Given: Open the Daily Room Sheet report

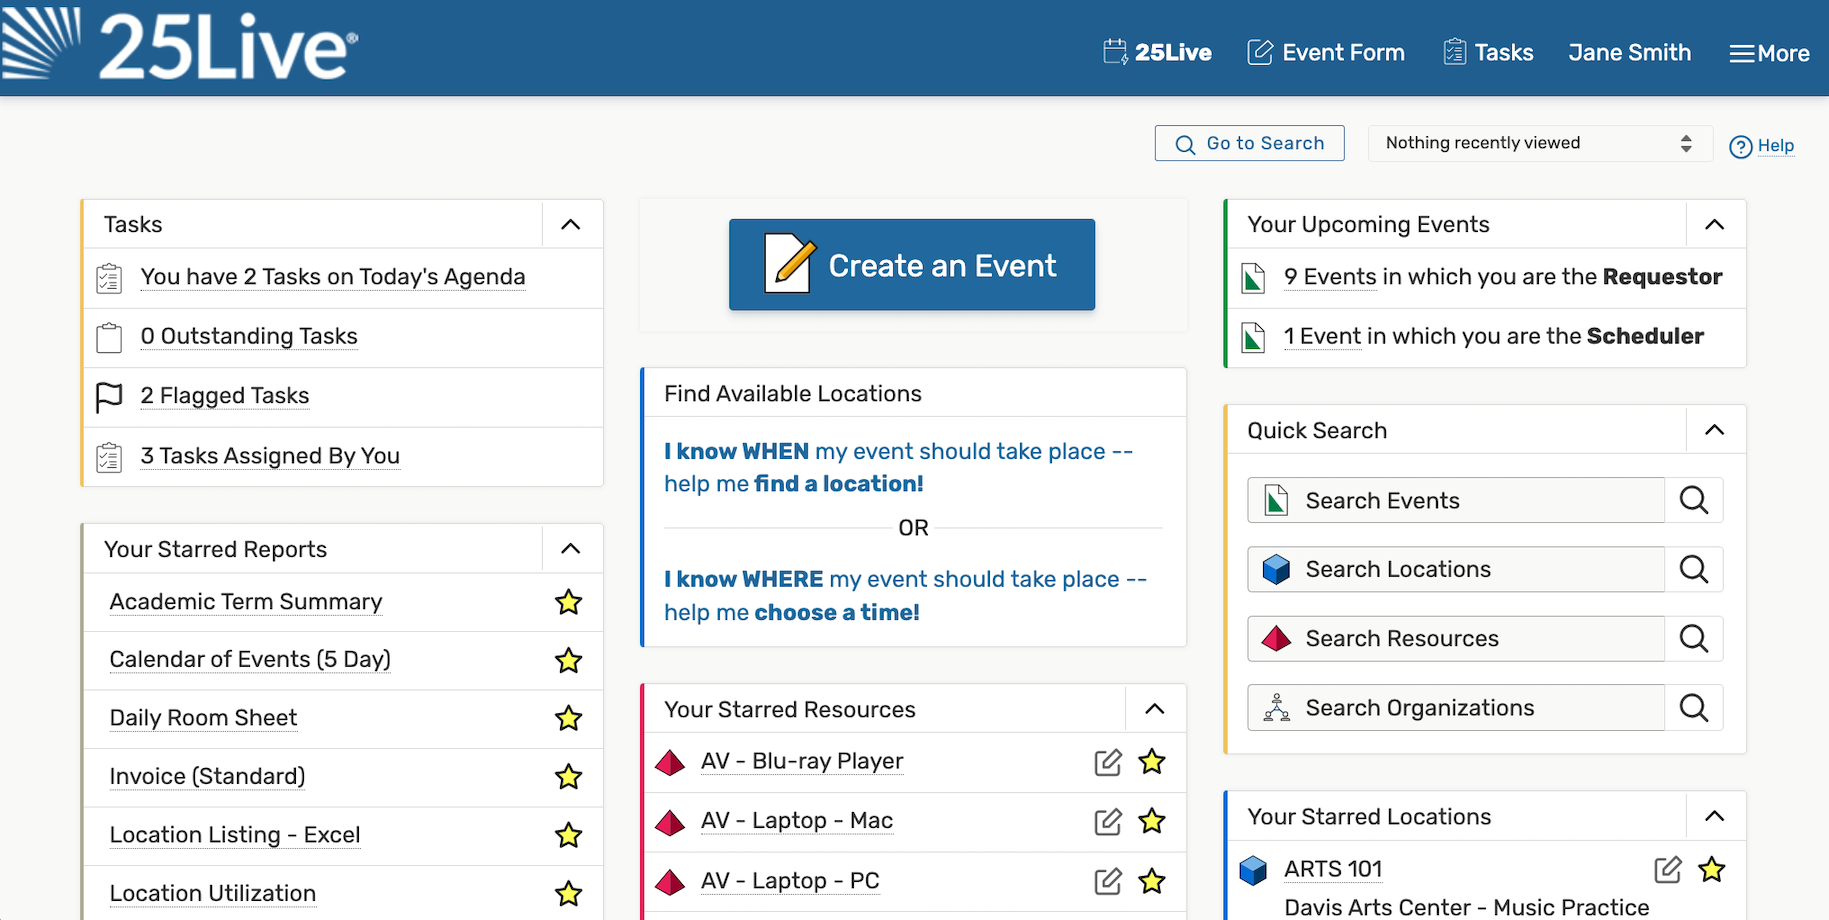Looking at the screenshot, I should click(x=203, y=718).
